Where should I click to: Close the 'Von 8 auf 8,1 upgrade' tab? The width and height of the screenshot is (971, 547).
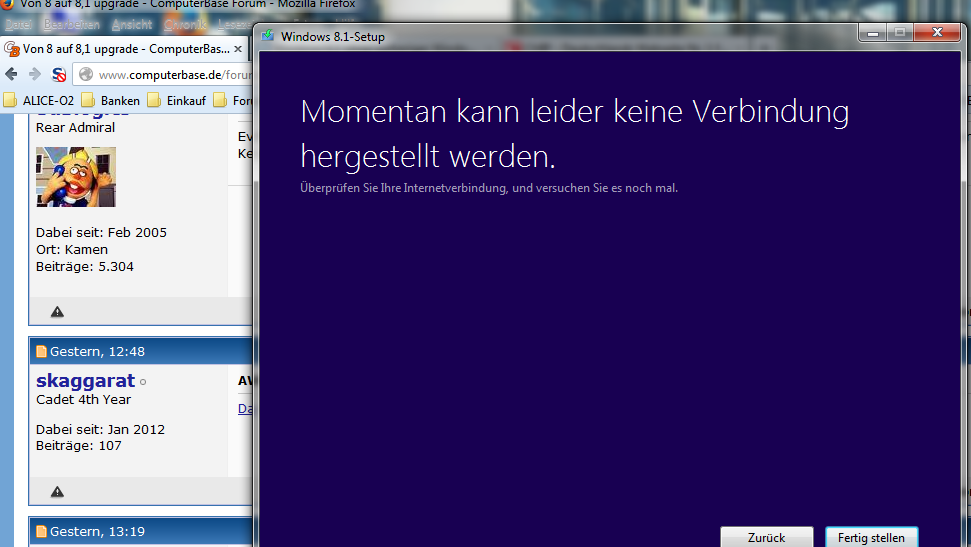click(238, 48)
